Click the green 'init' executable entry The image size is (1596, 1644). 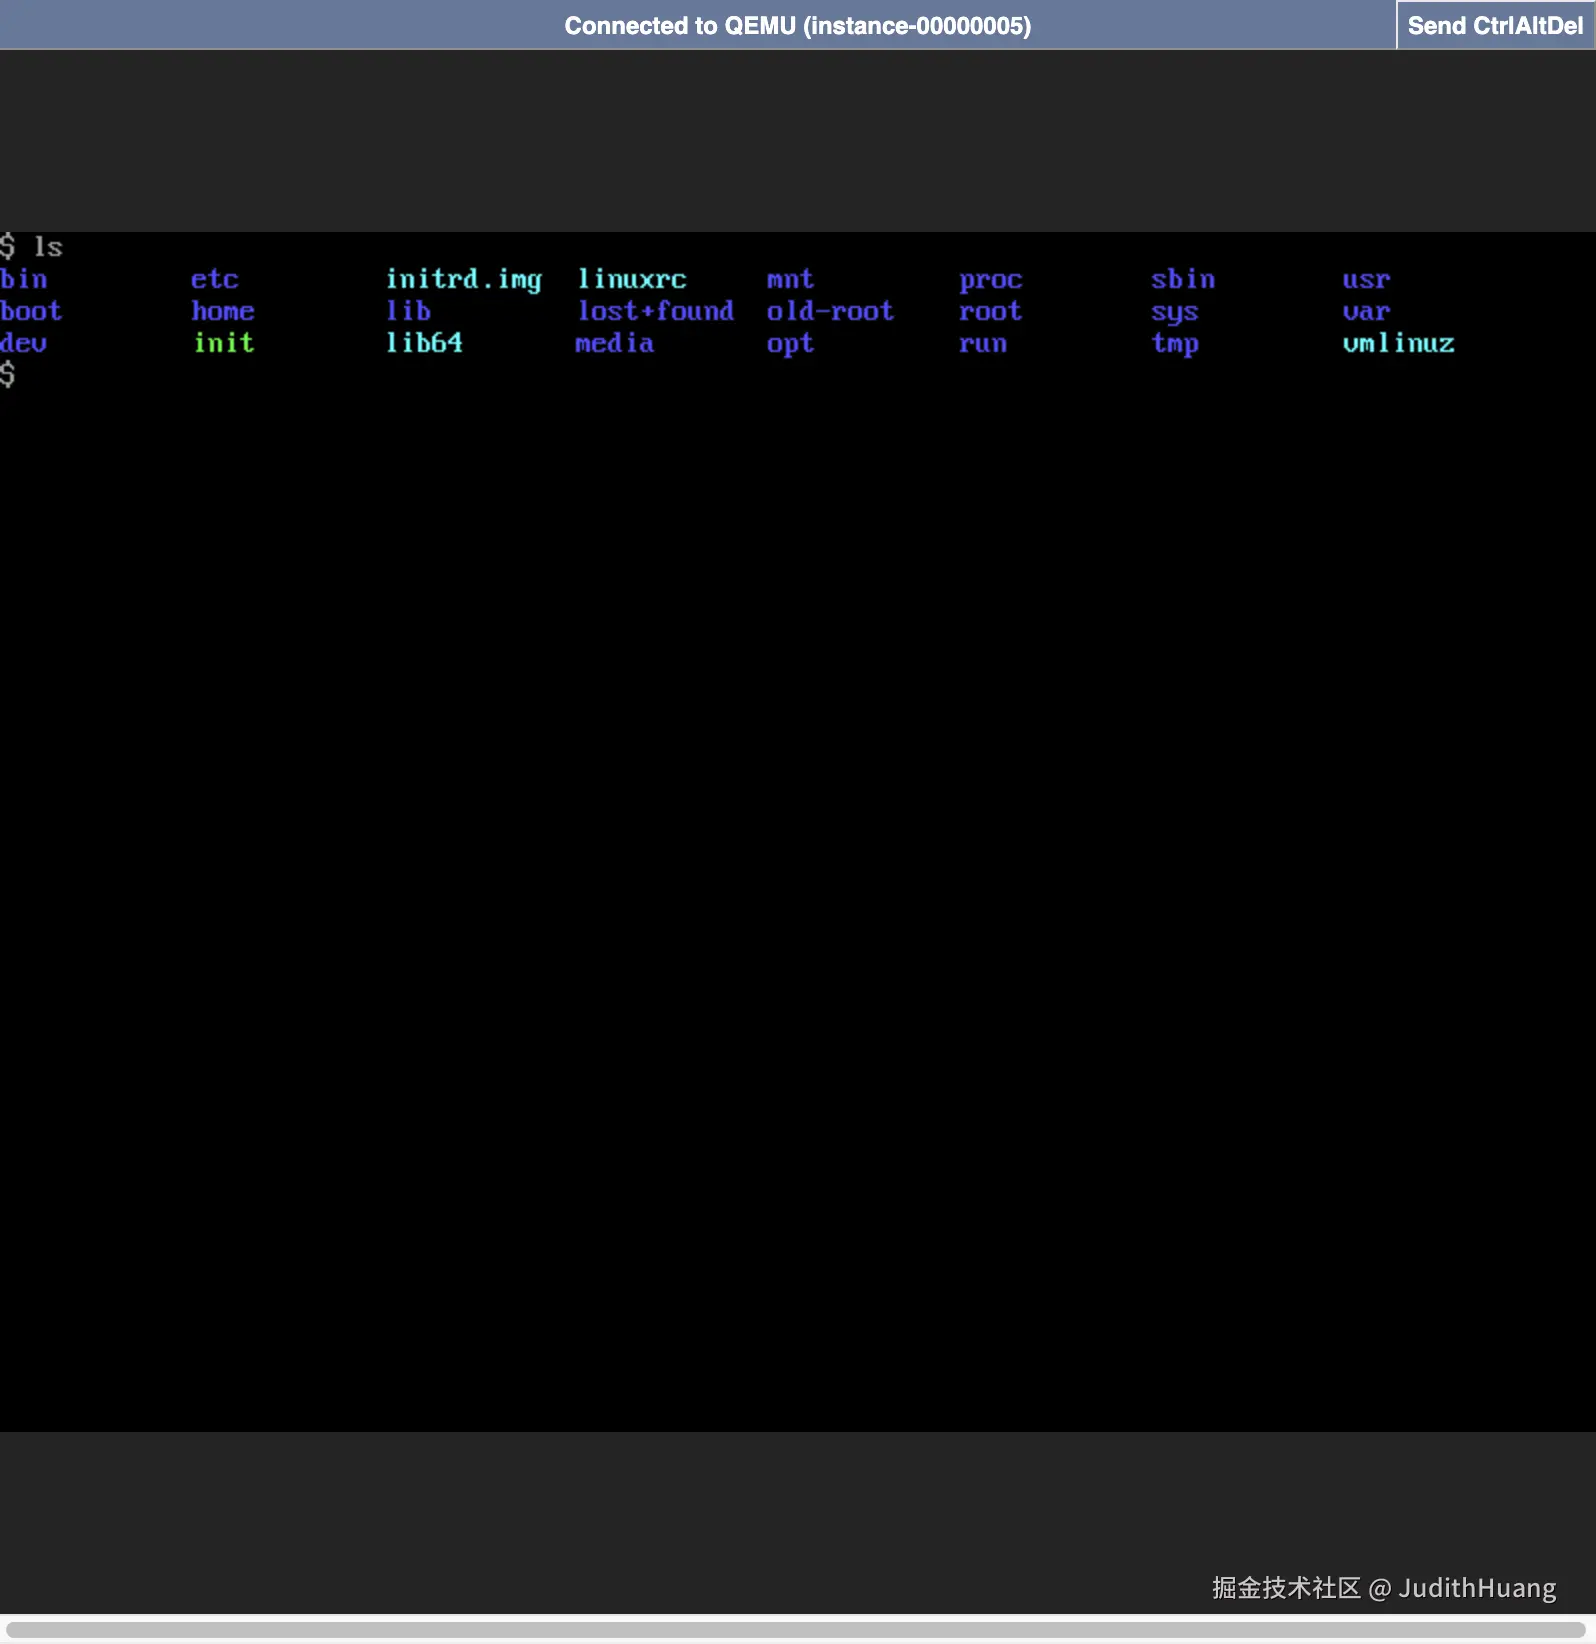pyautogui.click(x=224, y=343)
